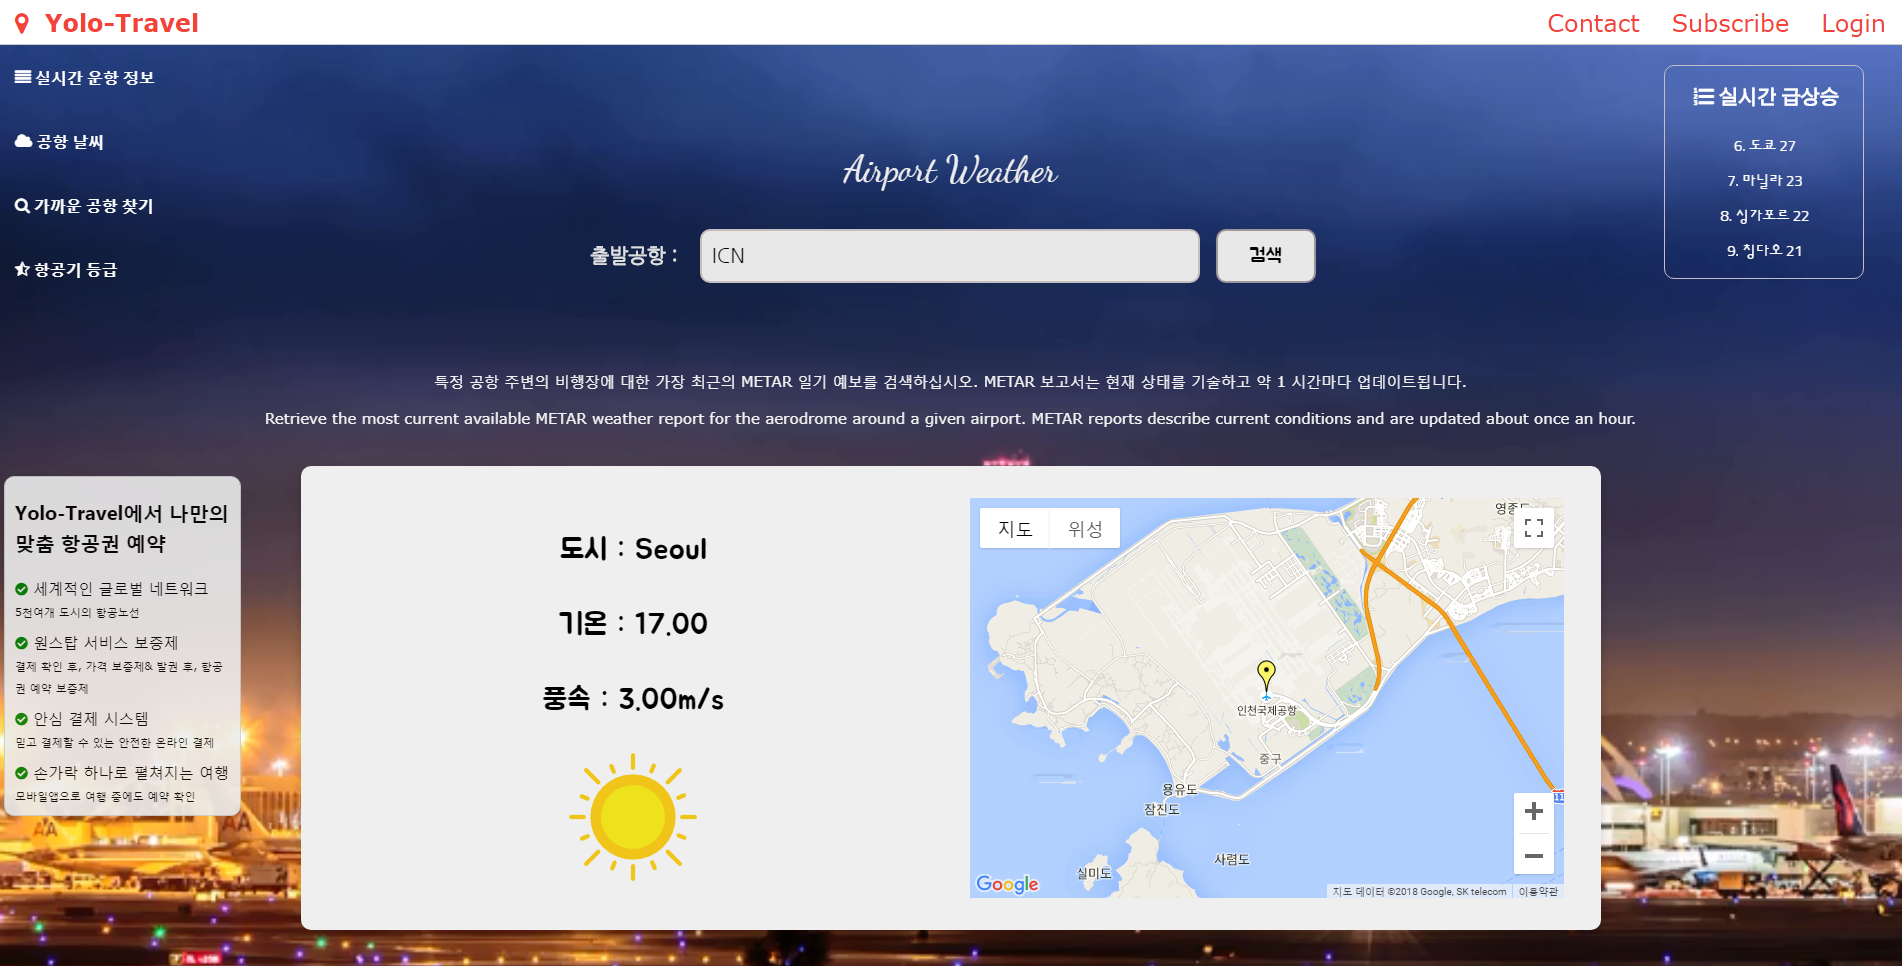
Task: Select trending item 8. 싱가포르 22
Action: pyautogui.click(x=1764, y=216)
